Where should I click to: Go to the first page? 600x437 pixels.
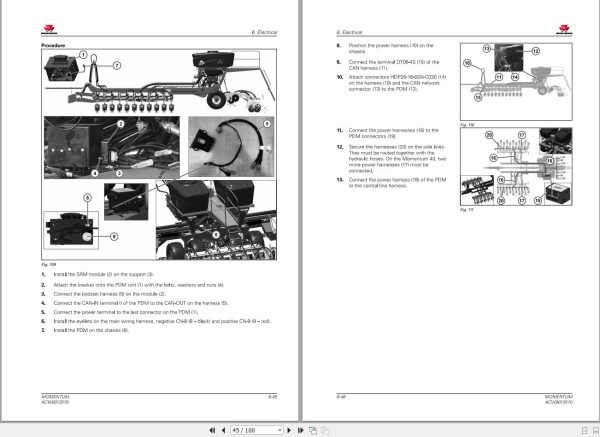pyautogui.click(x=212, y=430)
